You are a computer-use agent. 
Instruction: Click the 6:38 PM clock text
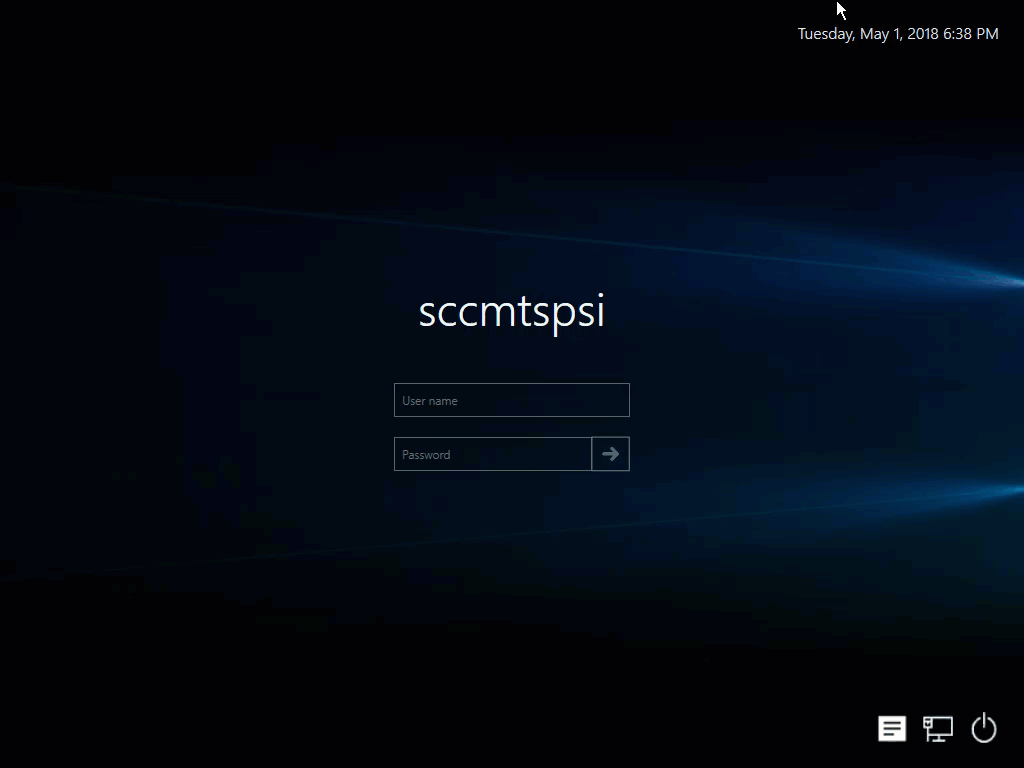pos(971,34)
